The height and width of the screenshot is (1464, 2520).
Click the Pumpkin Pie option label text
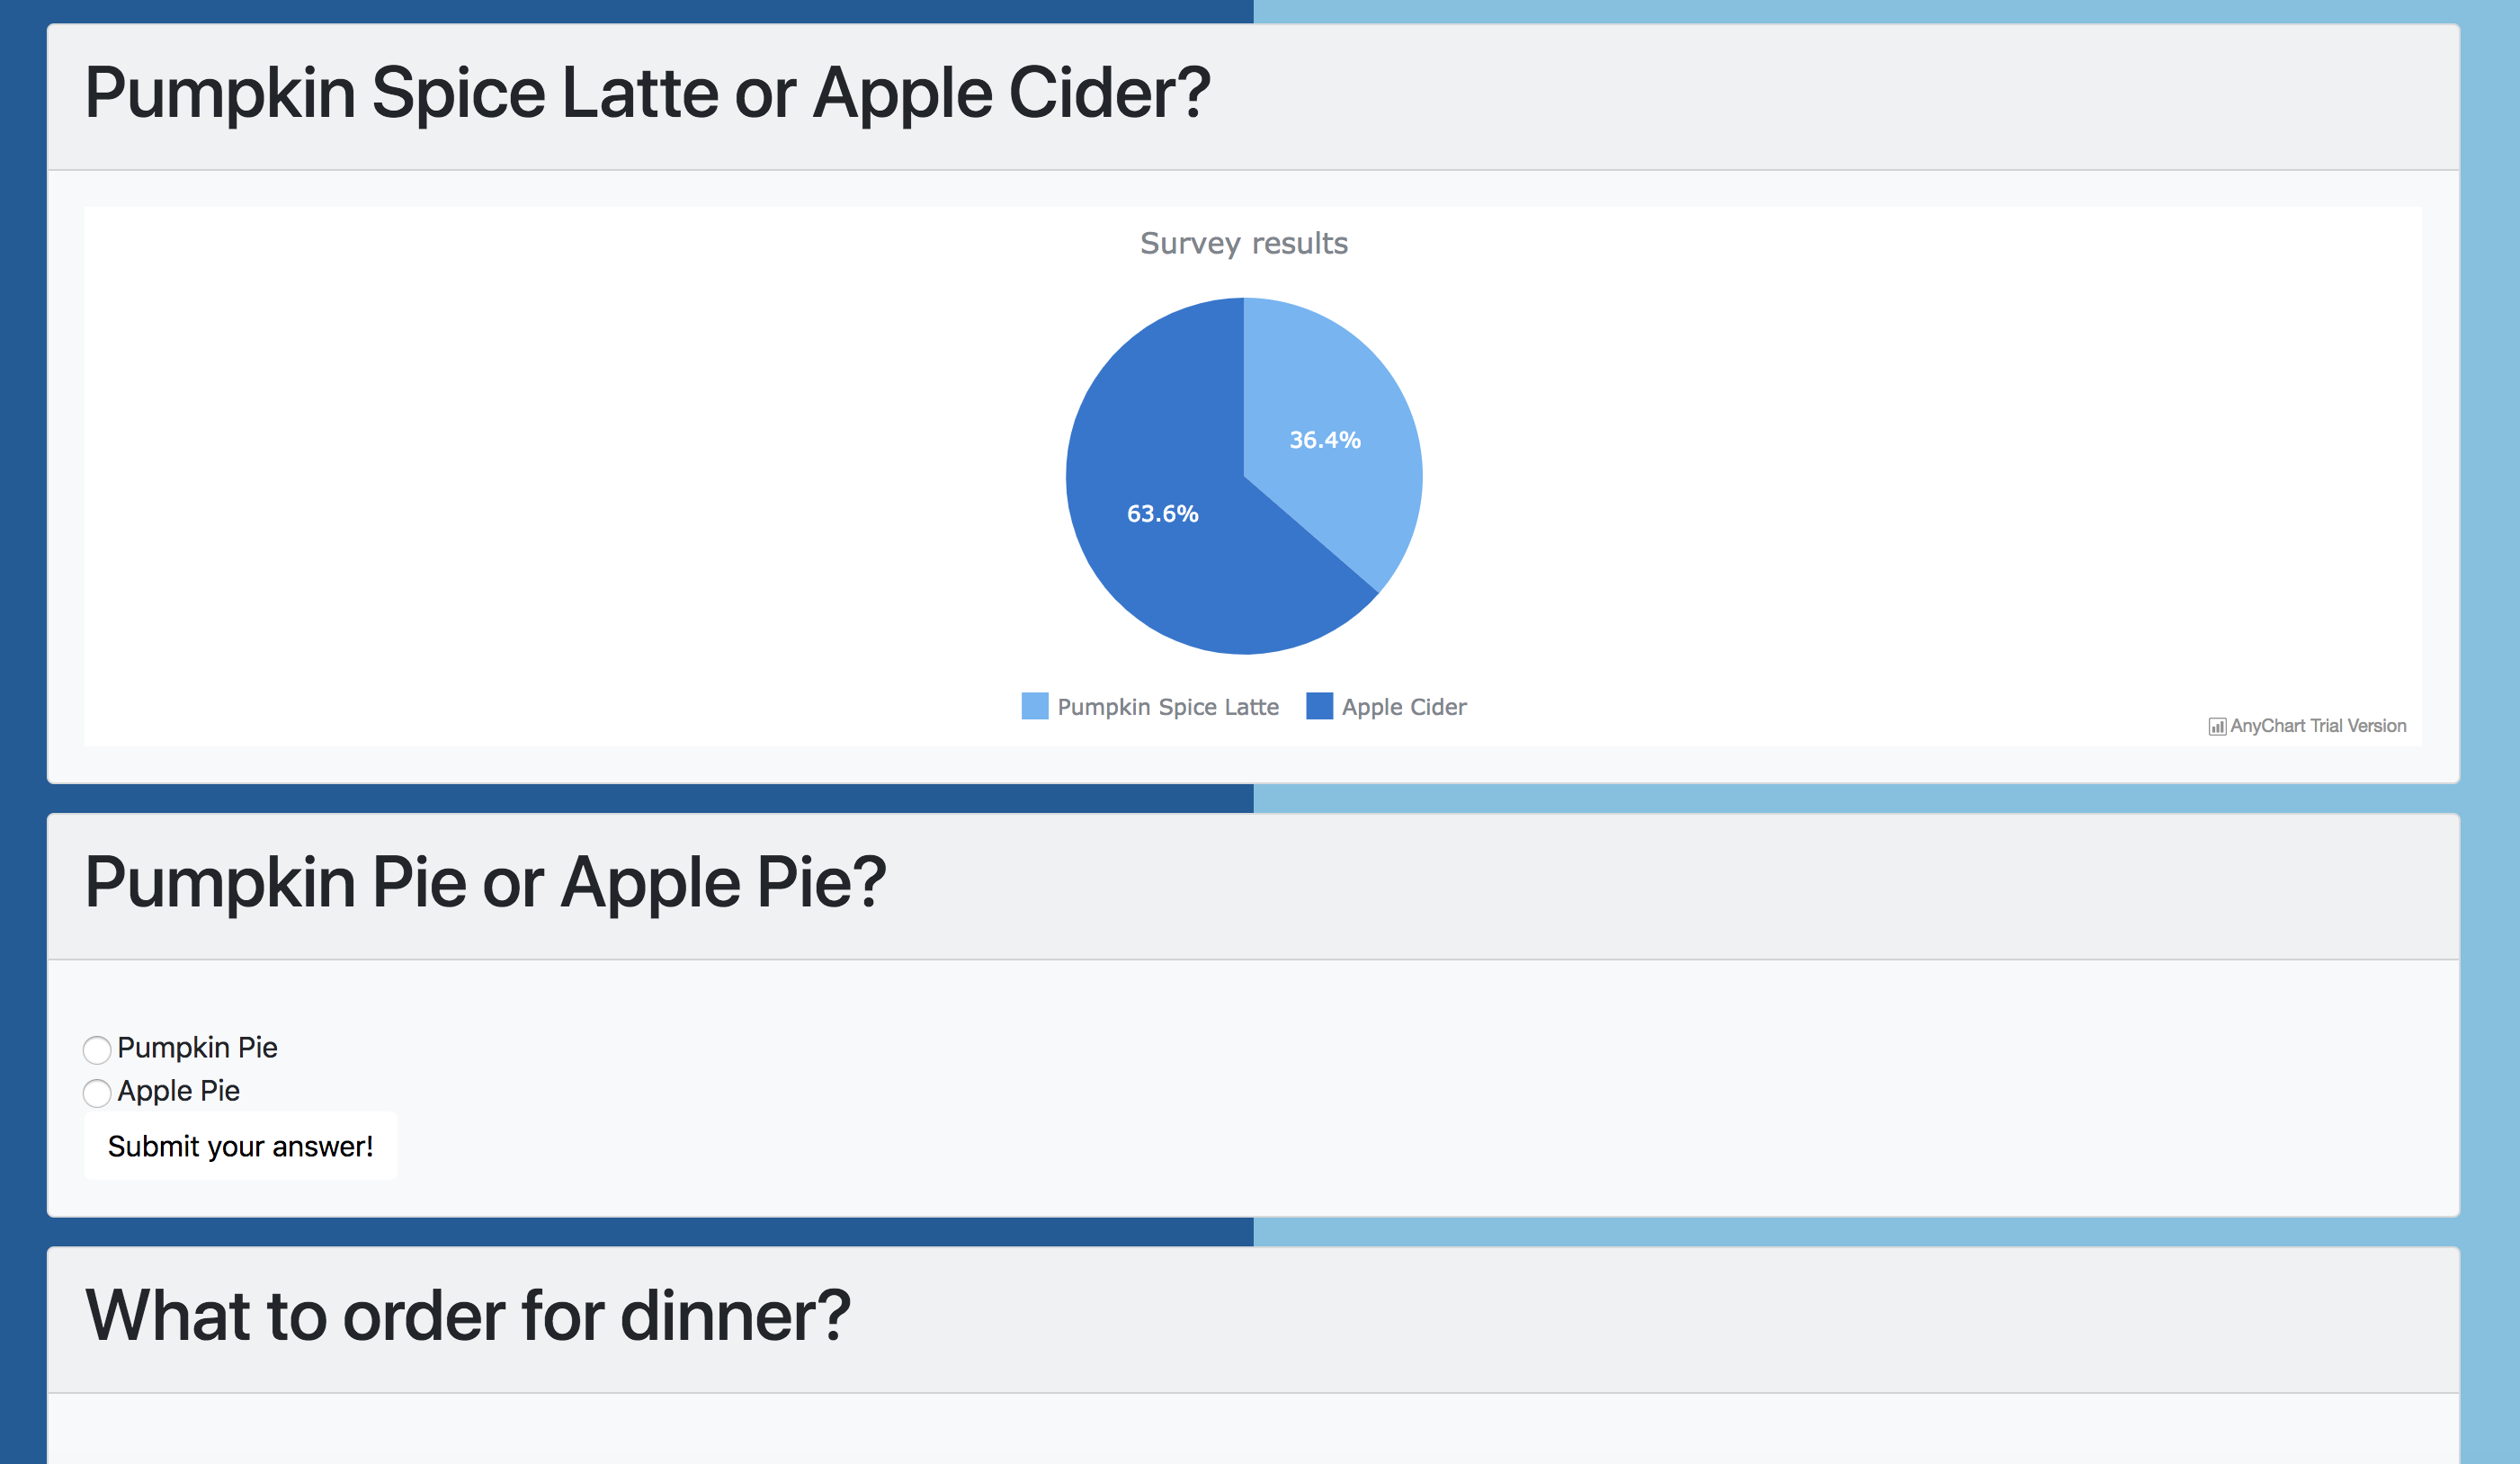pyautogui.click(x=197, y=1048)
